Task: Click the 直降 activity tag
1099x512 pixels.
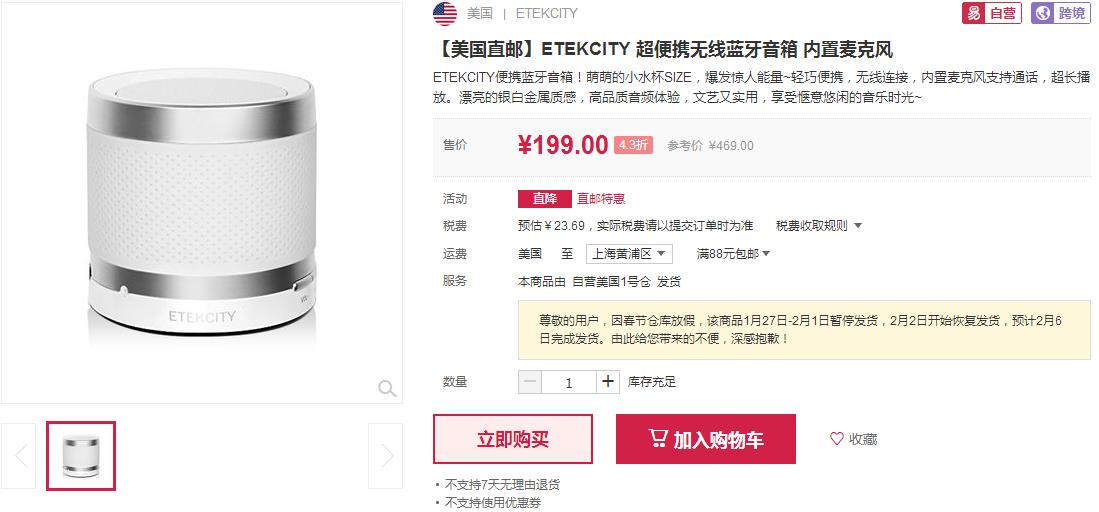Action: pyautogui.click(x=545, y=199)
